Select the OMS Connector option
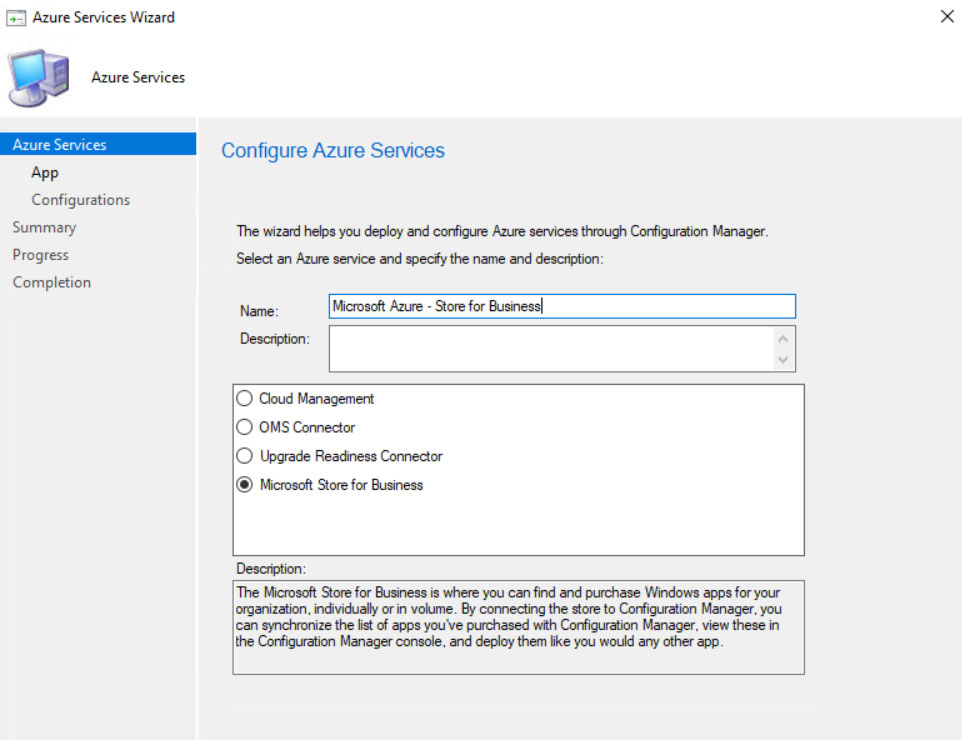Viewport: 962px width, 740px height. [x=244, y=427]
